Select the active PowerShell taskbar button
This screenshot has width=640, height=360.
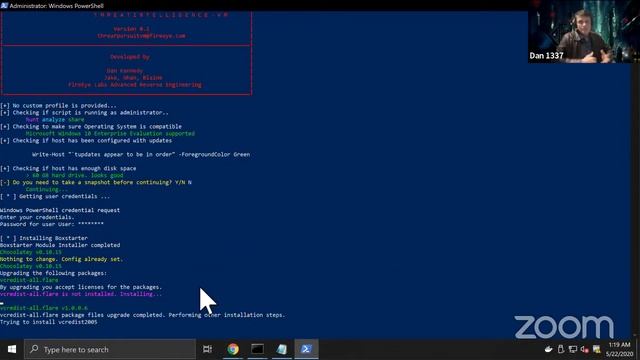tap(307, 349)
